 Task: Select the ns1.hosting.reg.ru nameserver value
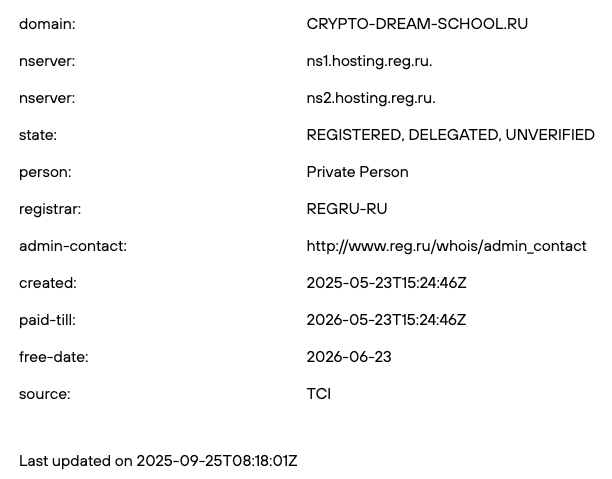point(369,61)
